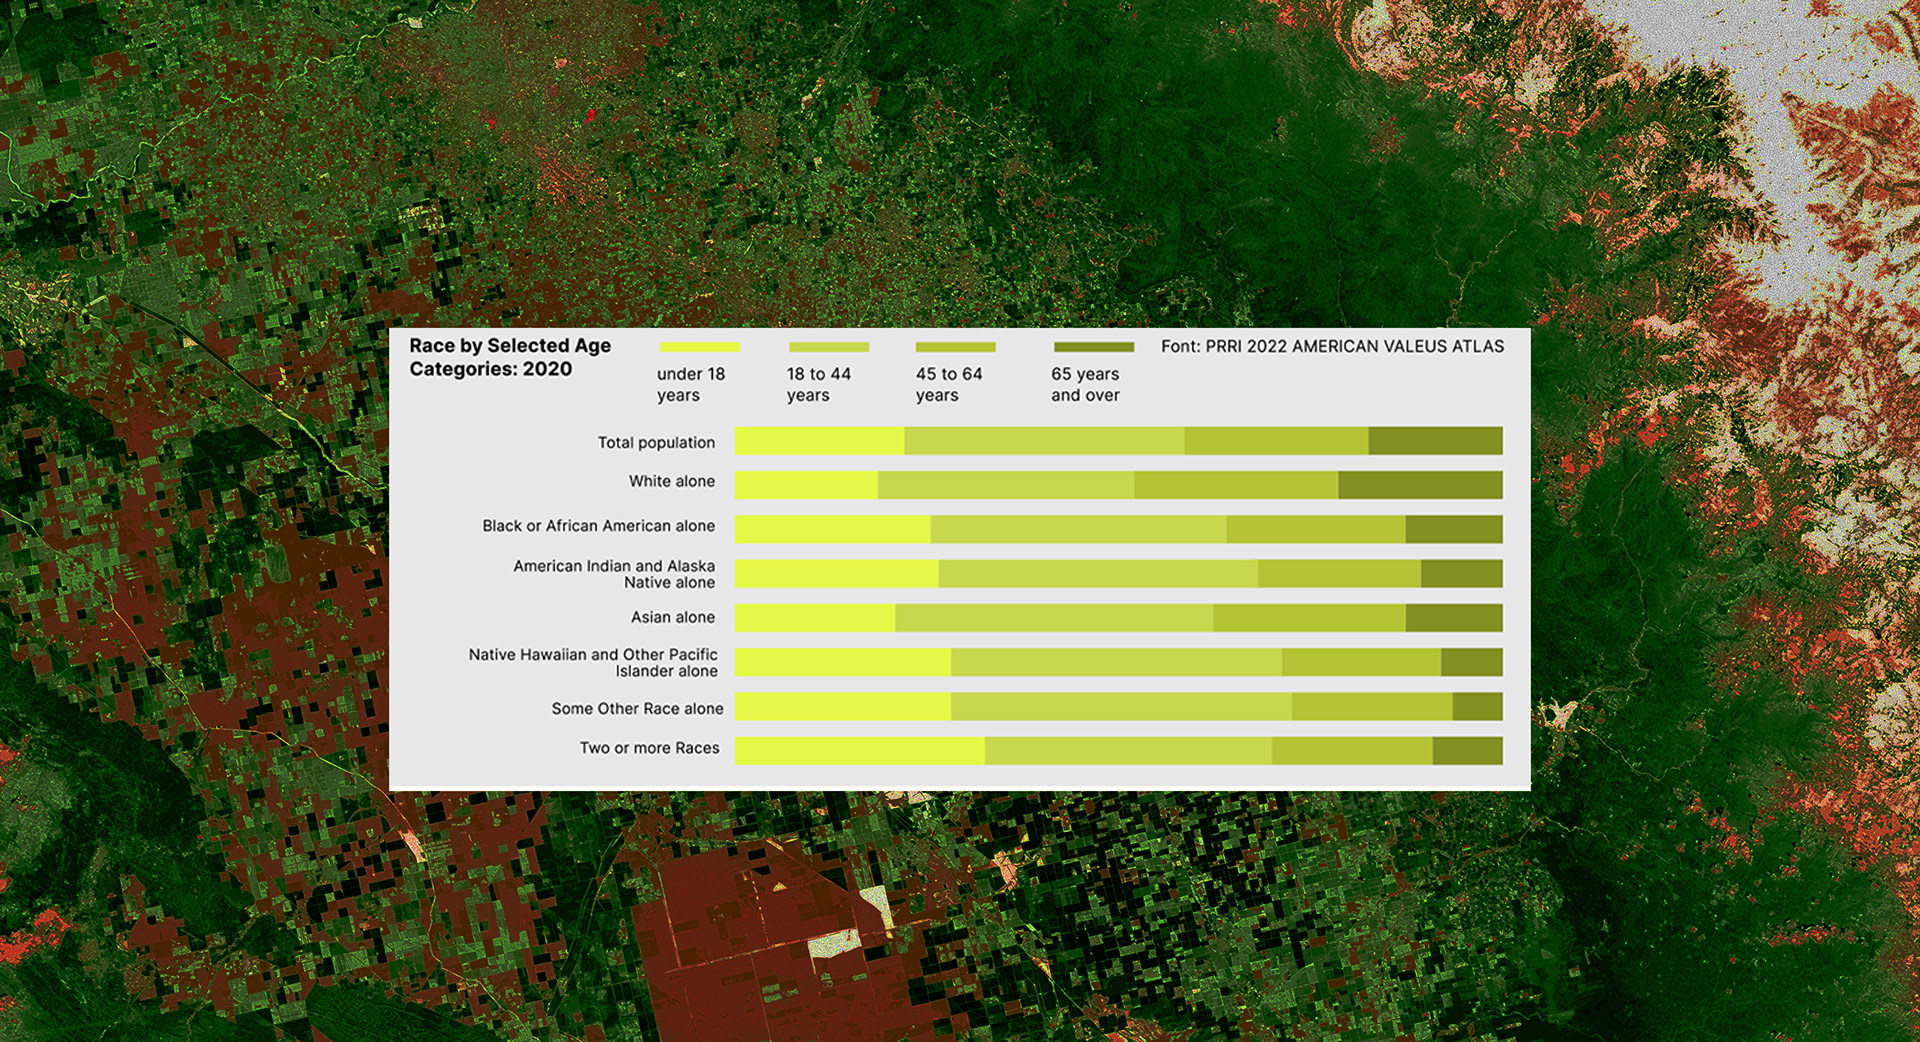The image size is (1920, 1042).
Task: Click 65 and over segment of Black or African American bar
Action: (1454, 529)
